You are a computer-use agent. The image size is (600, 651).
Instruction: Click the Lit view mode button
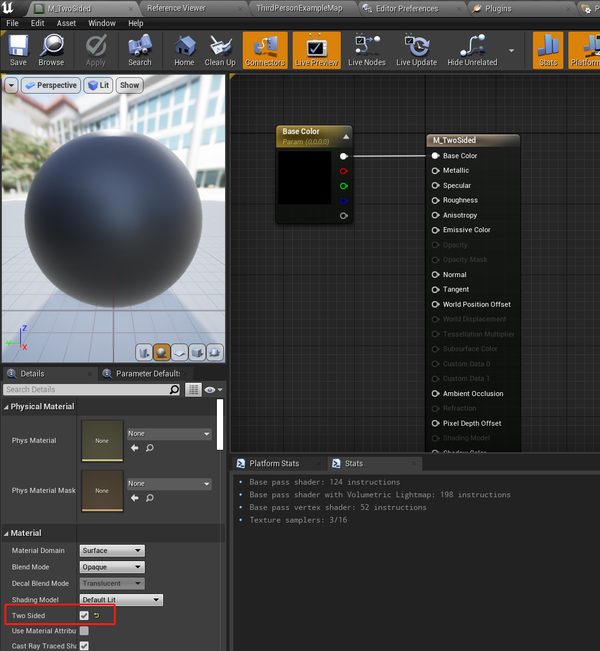[98, 85]
